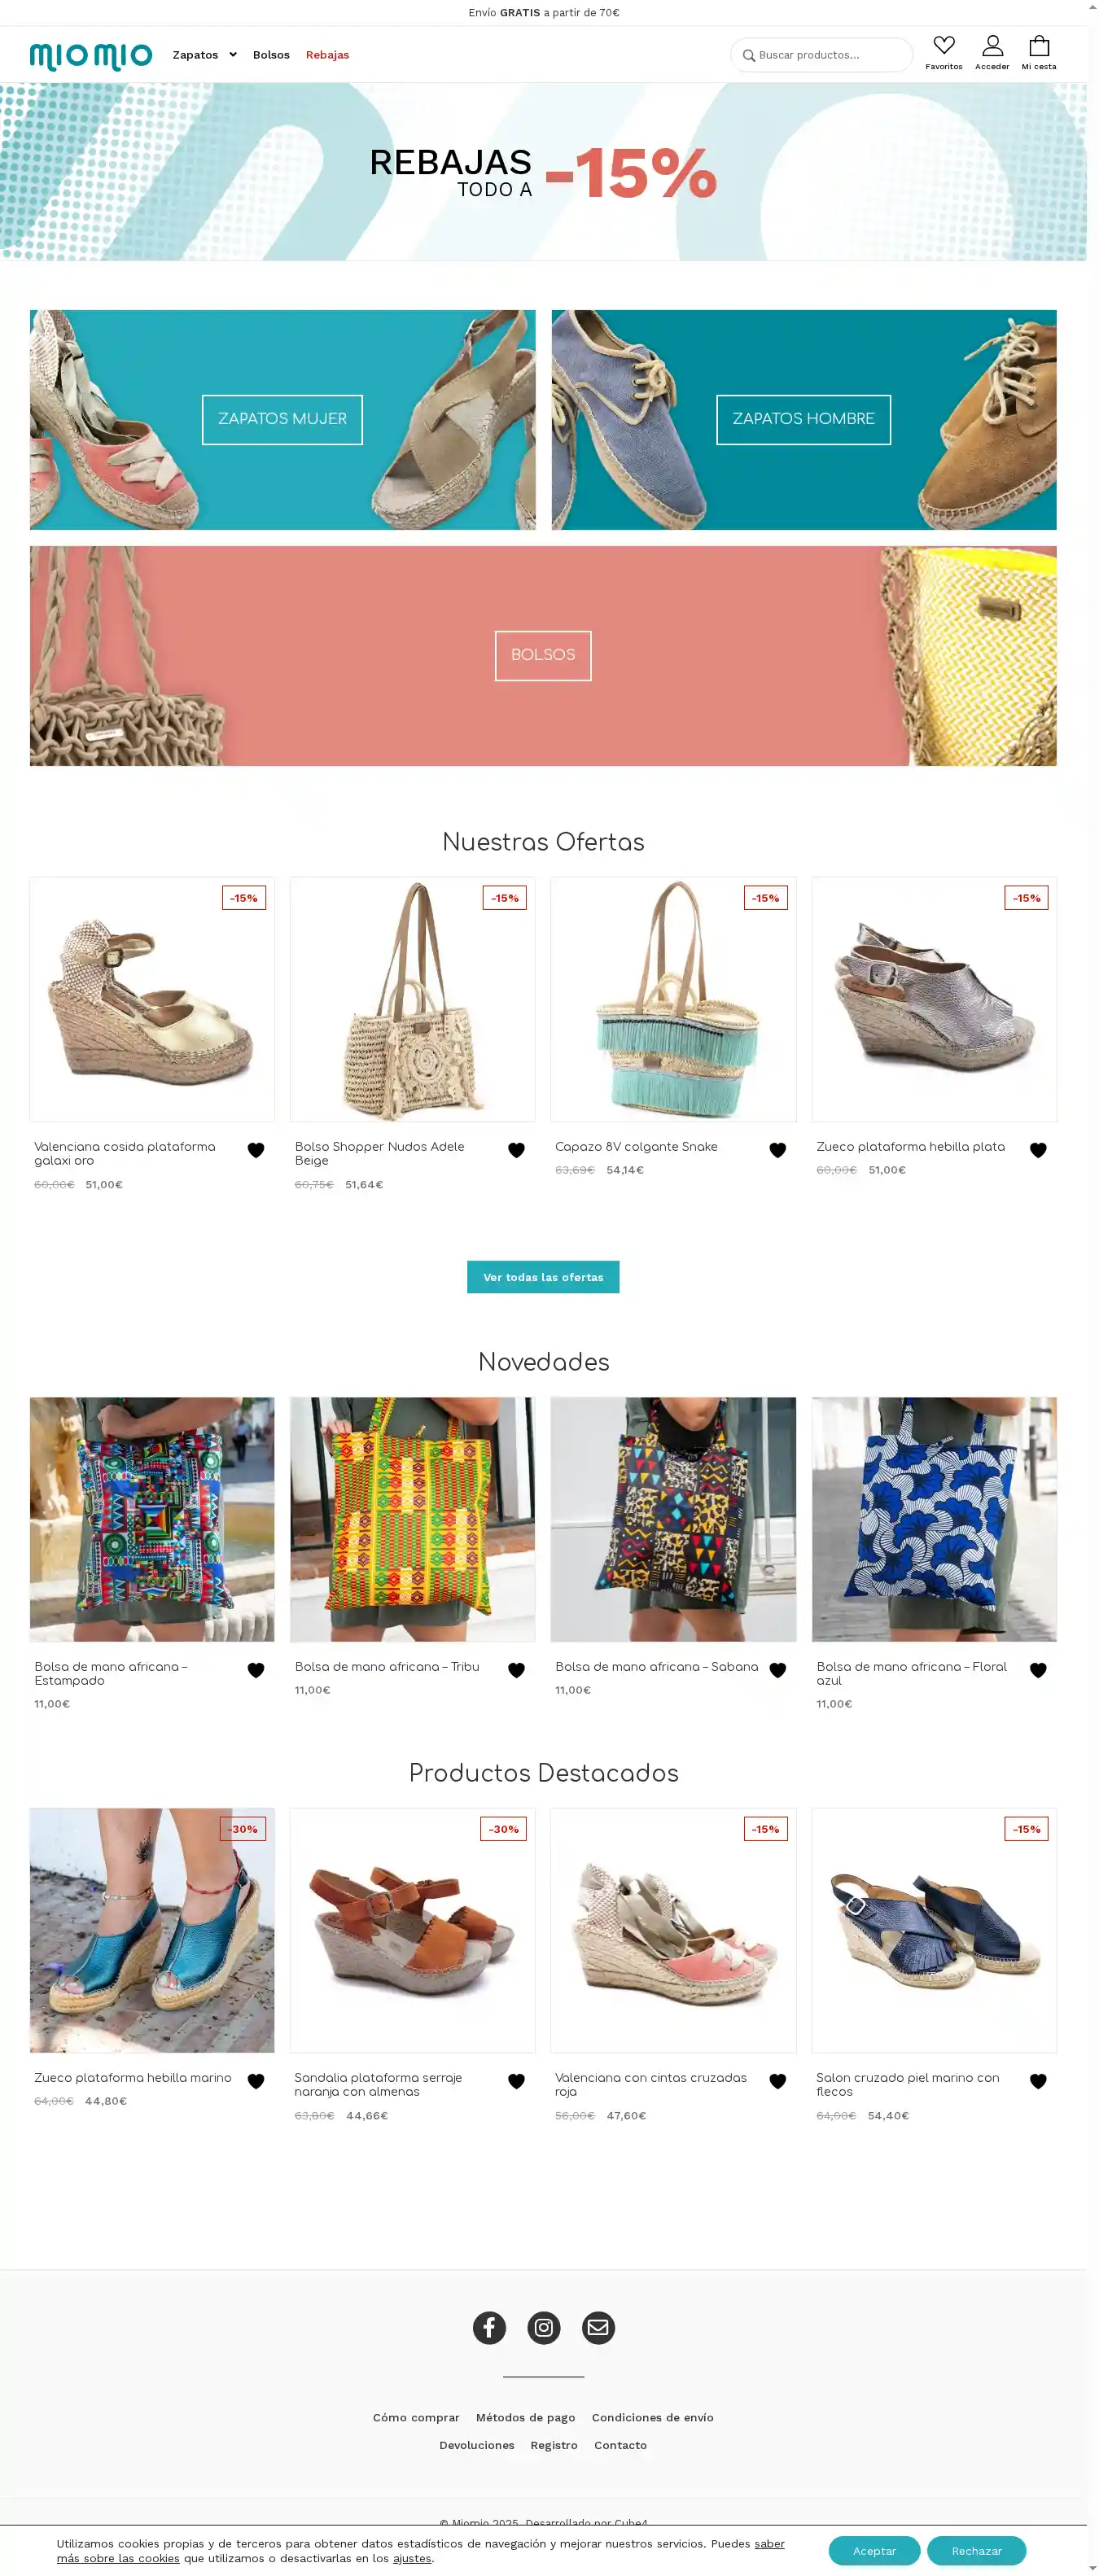Toggle favorite heart for Capazo 8V colgante Snake
Screen dimensions: 1099x2576
click(x=777, y=1150)
